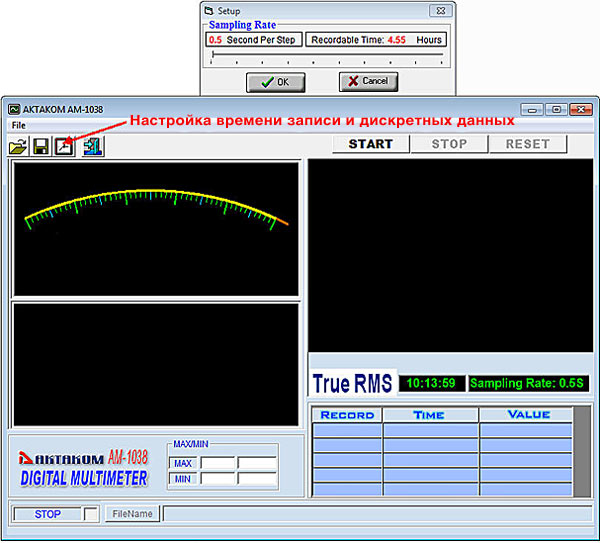Maximize the AKTAKOM AM-1038 window
This screenshot has height=543, width=600.
coord(557,110)
